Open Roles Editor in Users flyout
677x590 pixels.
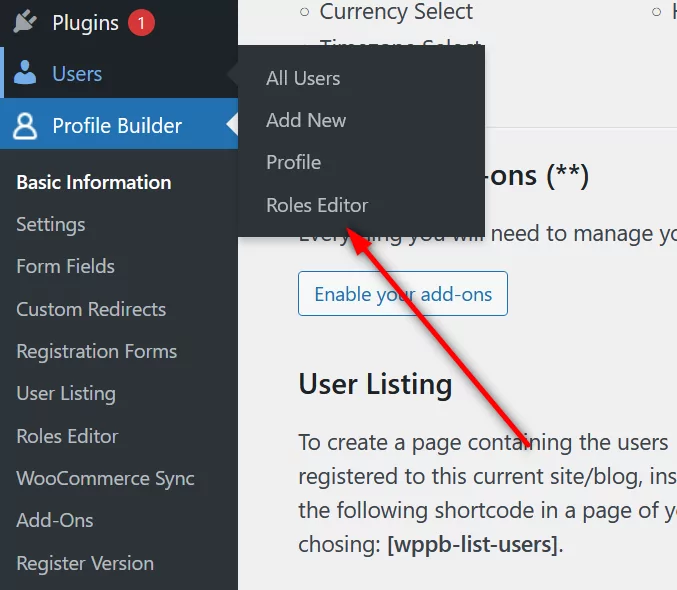click(317, 205)
